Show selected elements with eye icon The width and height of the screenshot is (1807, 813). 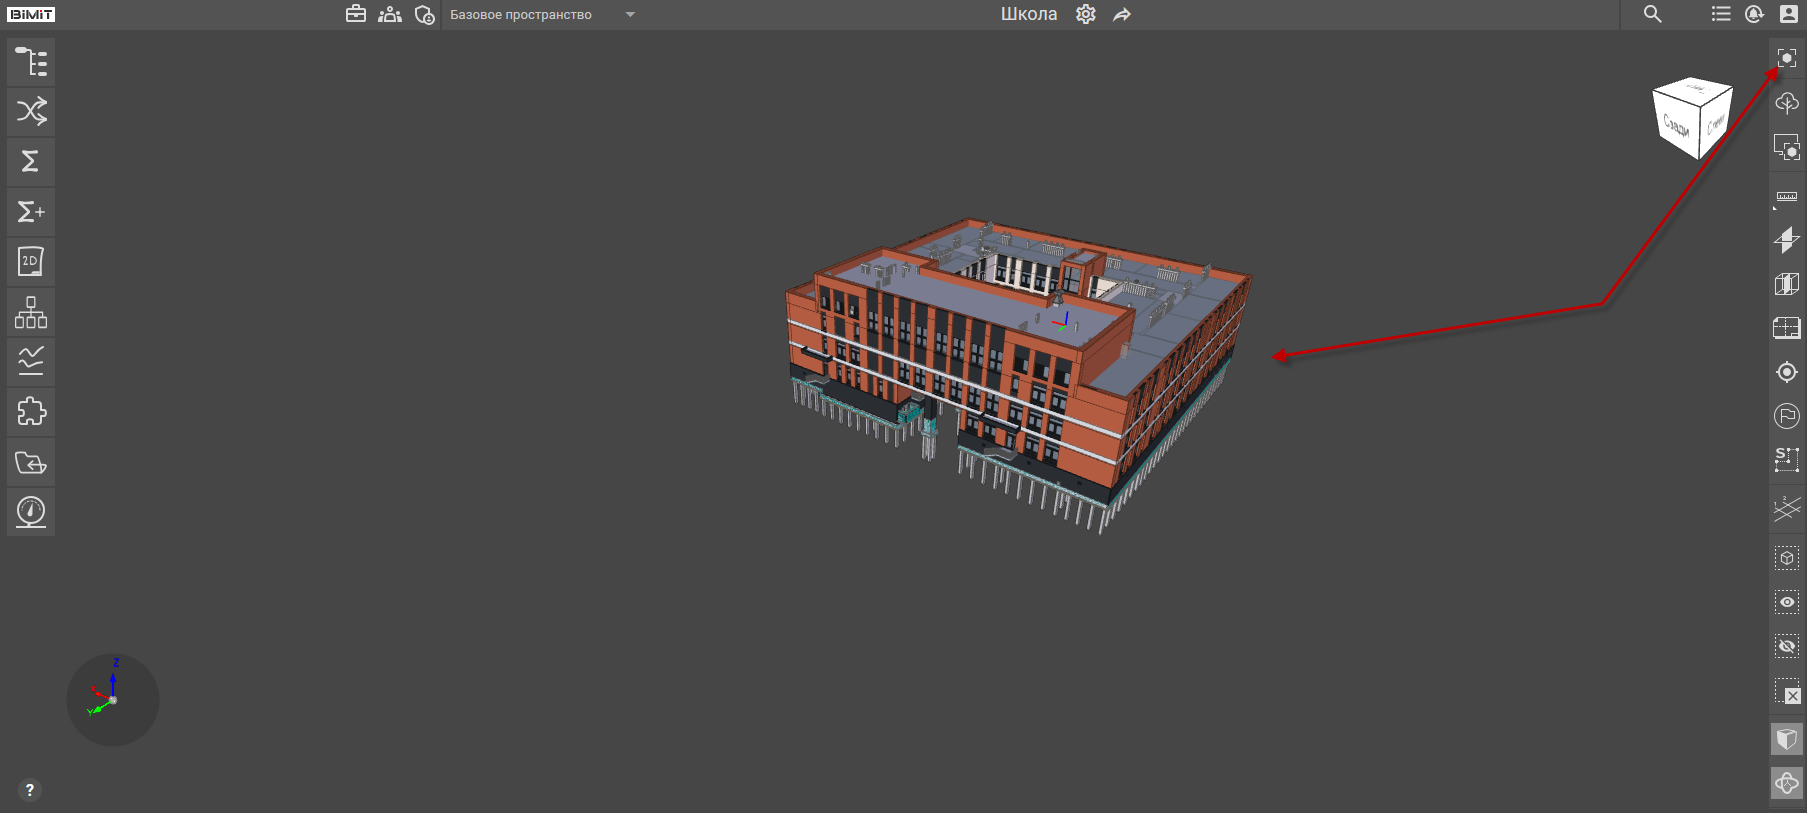click(1786, 602)
